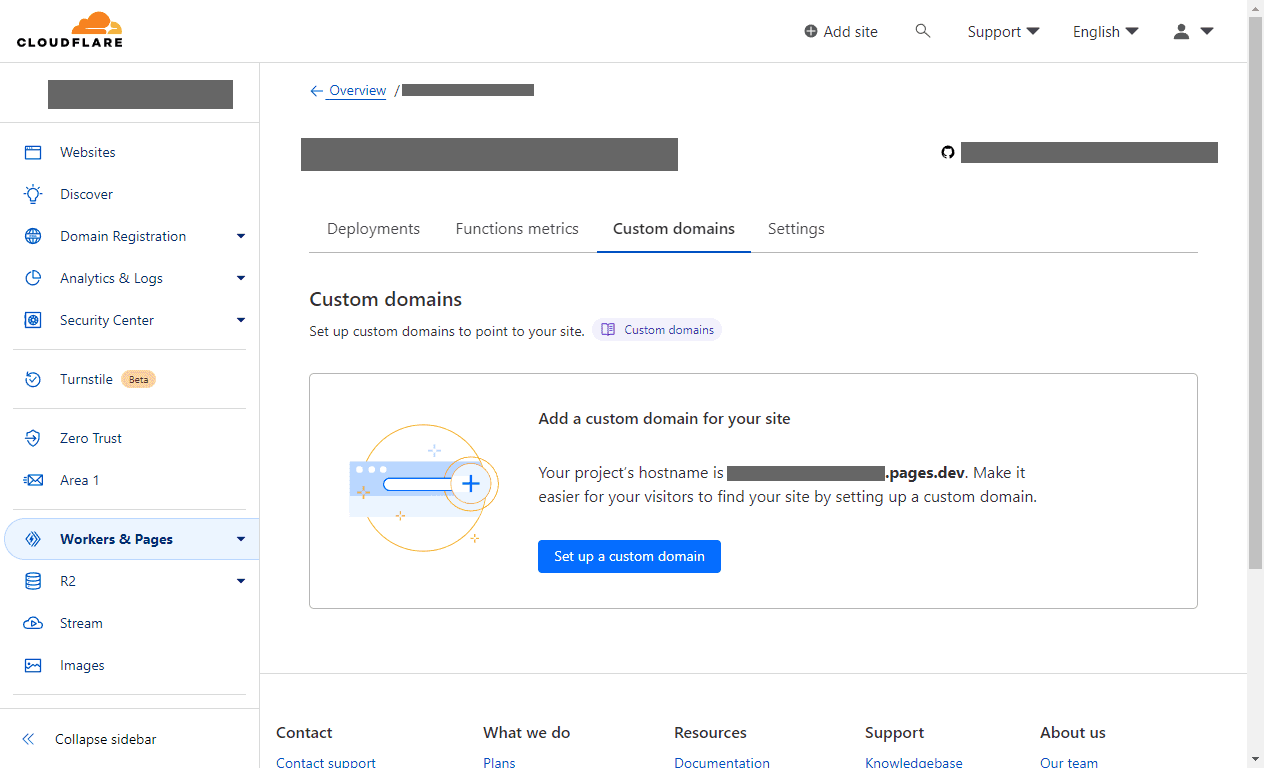The image size is (1264, 768).
Task: Expand the Security Center arrow
Action: coord(240,320)
